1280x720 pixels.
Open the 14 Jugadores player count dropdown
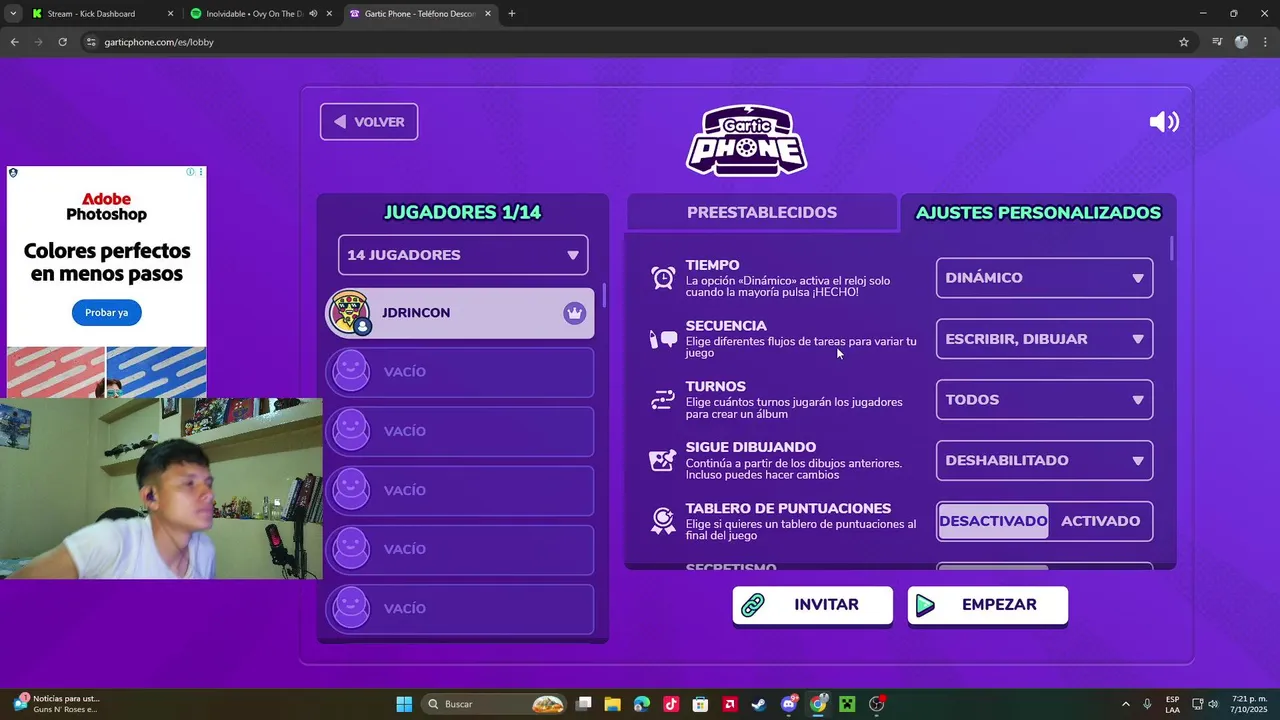coord(463,255)
